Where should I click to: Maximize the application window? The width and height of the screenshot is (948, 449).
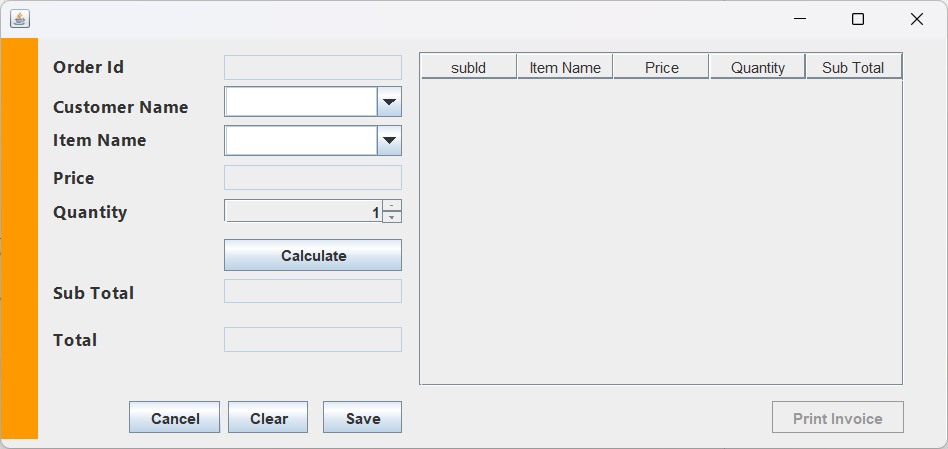point(857,19)
